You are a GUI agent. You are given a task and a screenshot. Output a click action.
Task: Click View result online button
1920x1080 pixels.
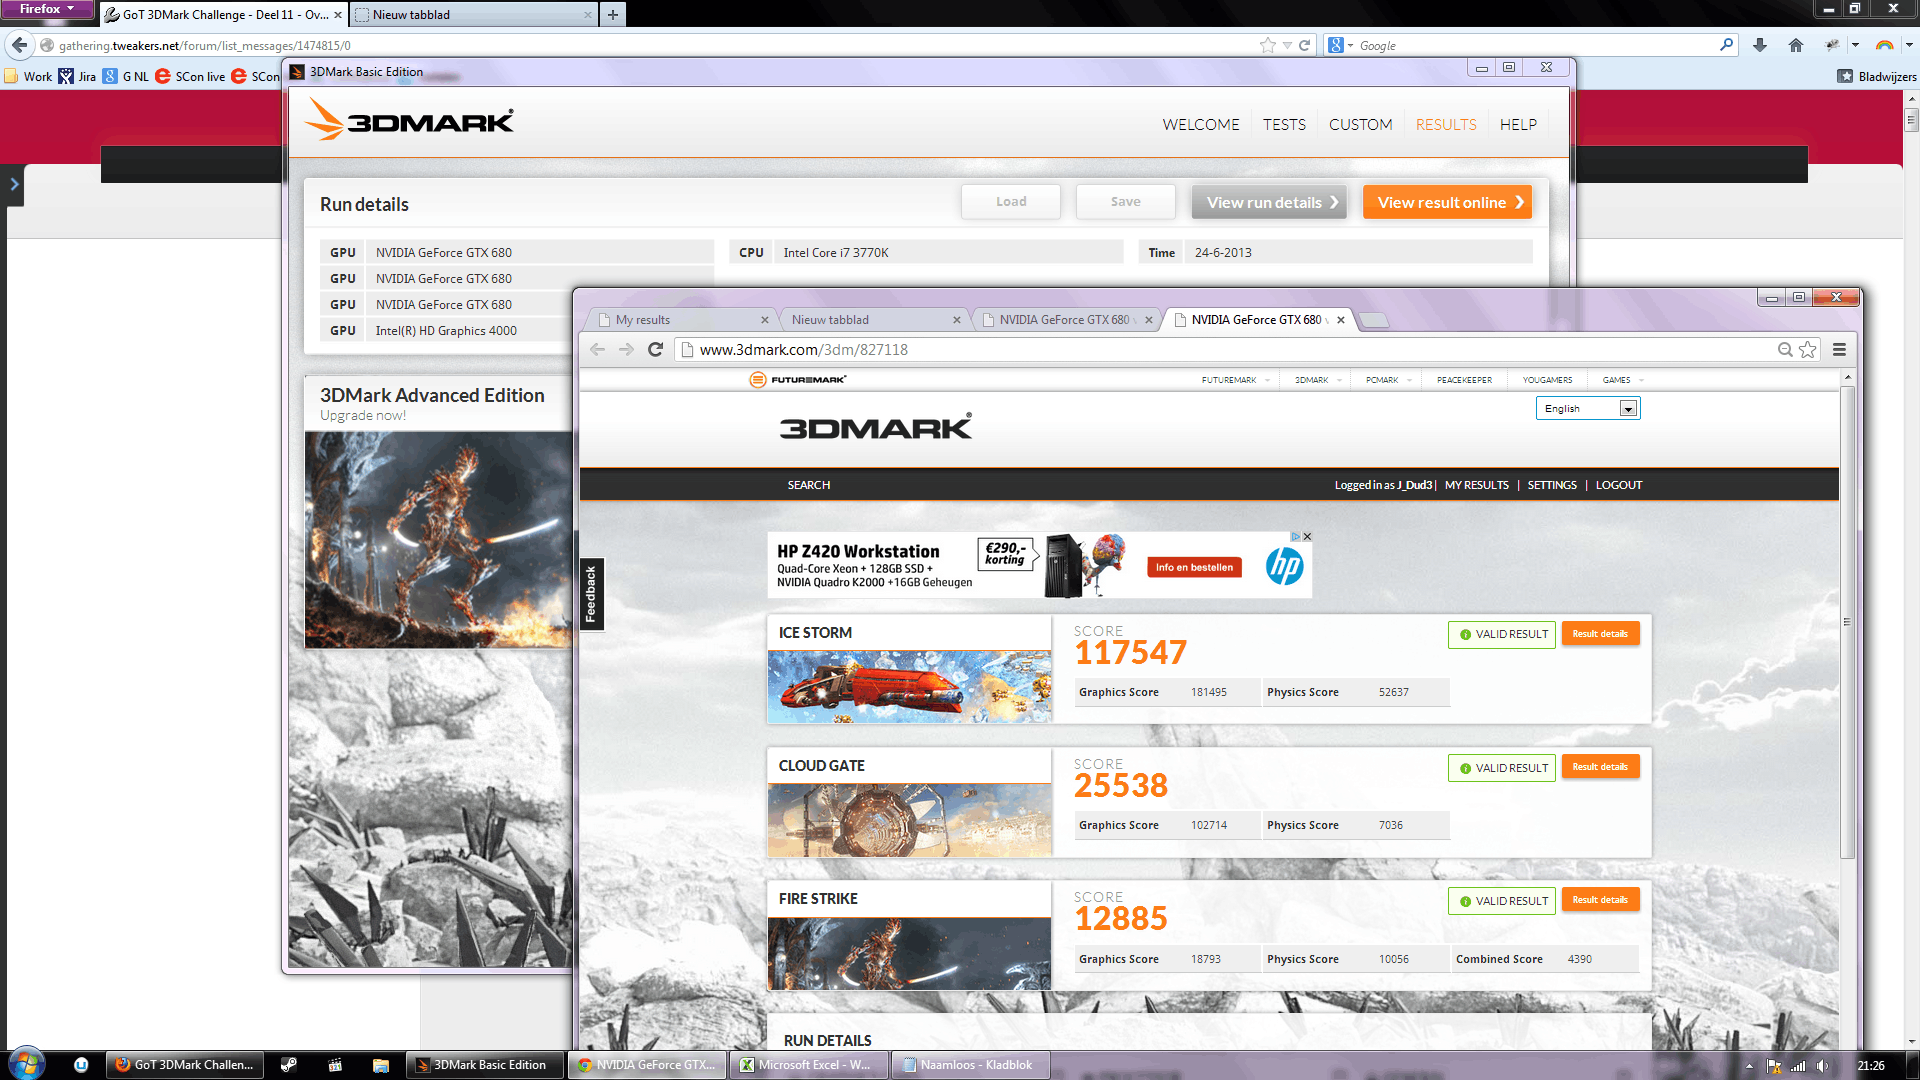coord(1446,202)
